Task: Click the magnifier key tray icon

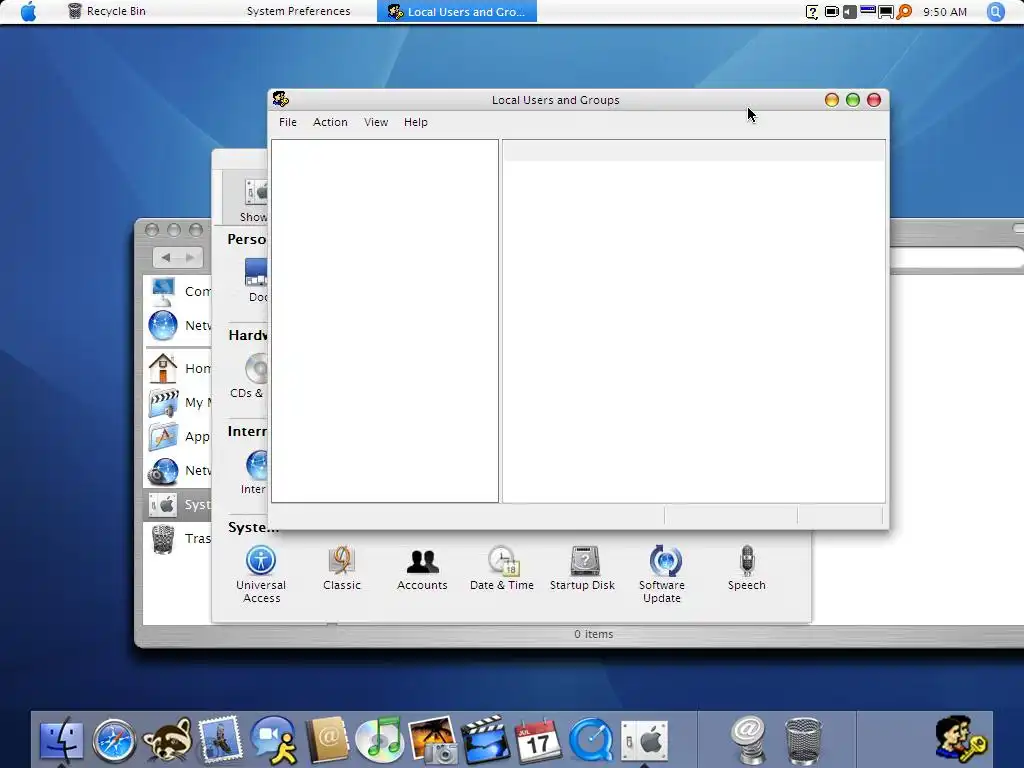Action: point(904,12)
